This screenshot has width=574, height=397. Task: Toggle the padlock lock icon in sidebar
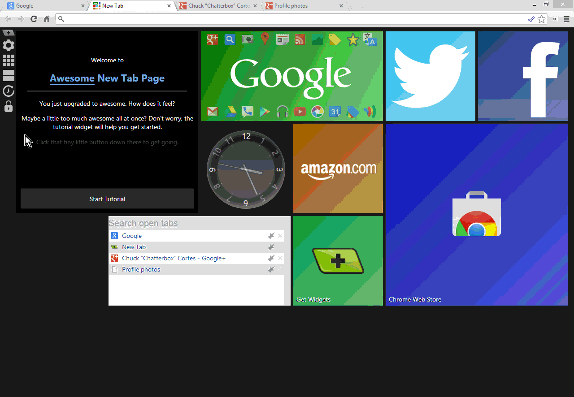coord(8,106)
